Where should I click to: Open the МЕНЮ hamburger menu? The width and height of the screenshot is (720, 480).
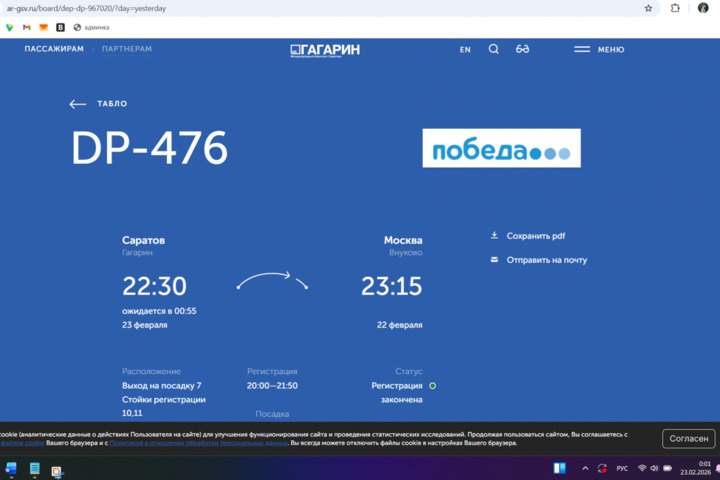tap(599, 49)
